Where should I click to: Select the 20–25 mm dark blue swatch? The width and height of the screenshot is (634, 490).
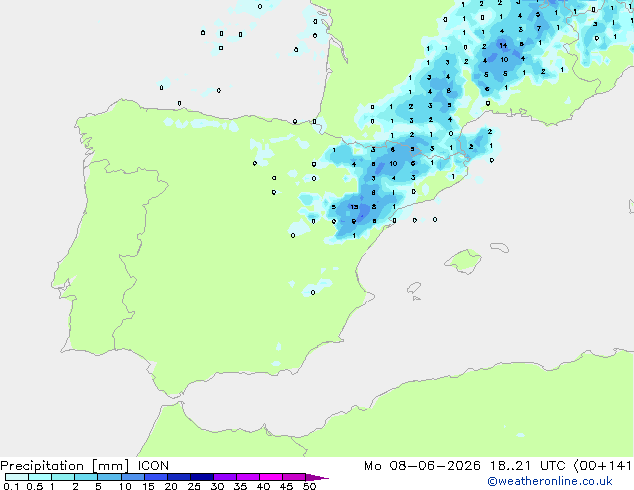[179, 477]
